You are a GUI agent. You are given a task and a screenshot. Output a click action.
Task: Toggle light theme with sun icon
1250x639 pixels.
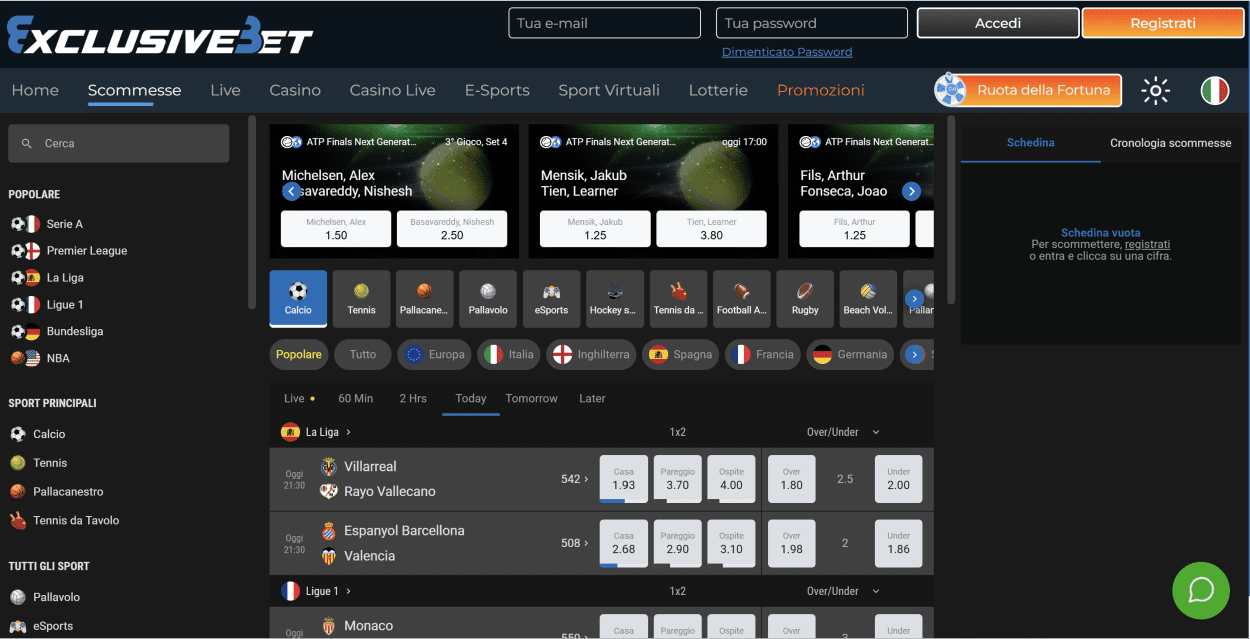pos(1155,90)
